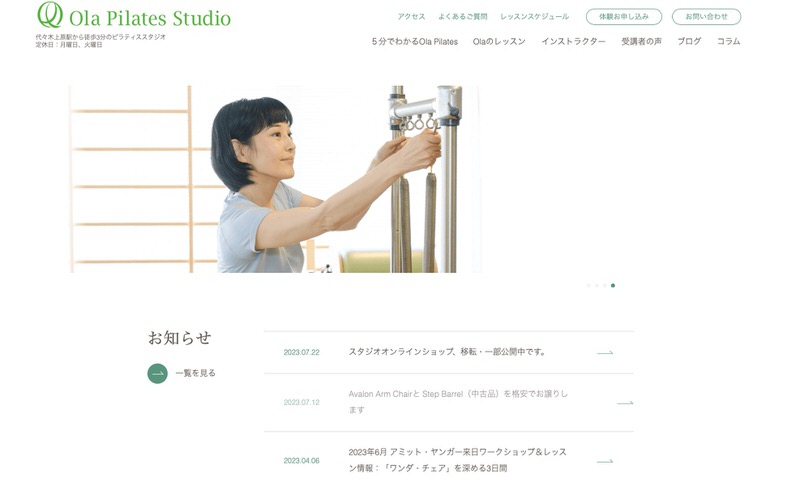Open the よくあるご質問 page
Viewport: 800px width, 486px height.
coord(463,16)
